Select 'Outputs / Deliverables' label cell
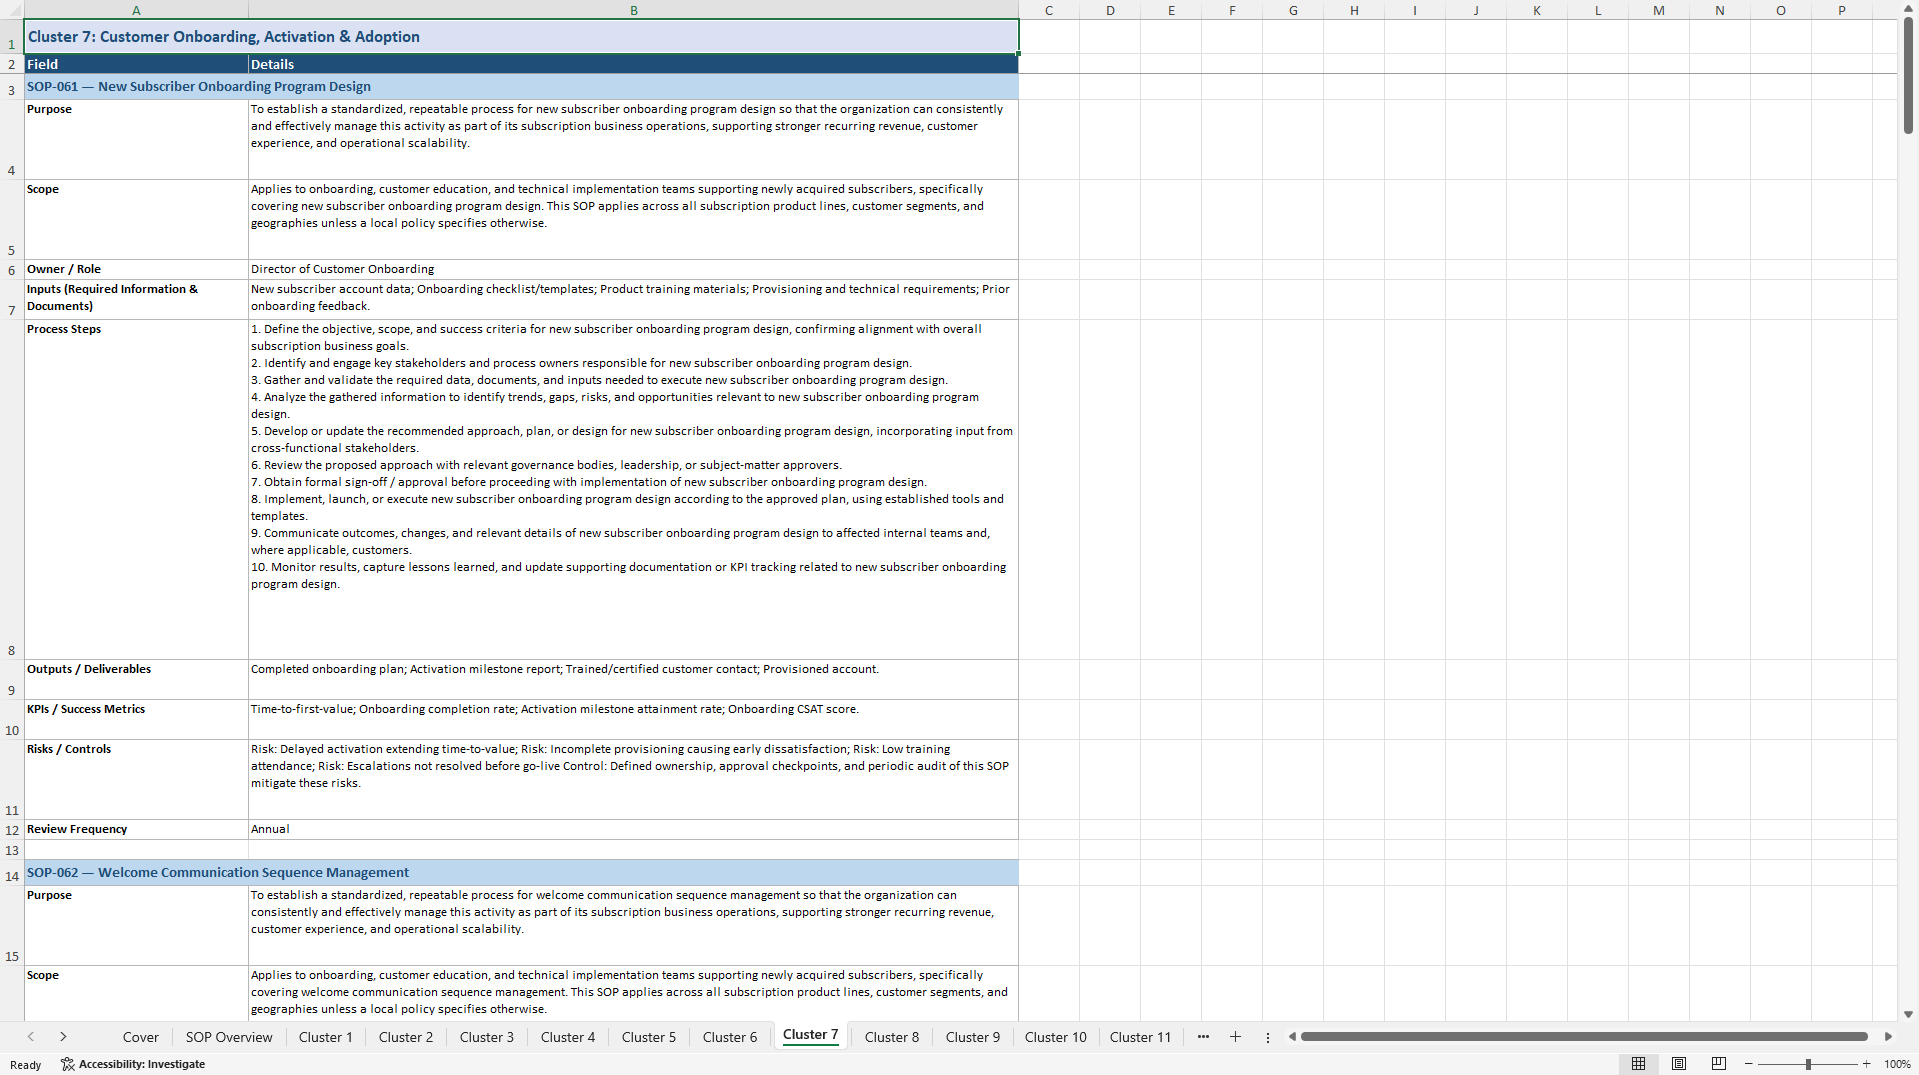 136,679
